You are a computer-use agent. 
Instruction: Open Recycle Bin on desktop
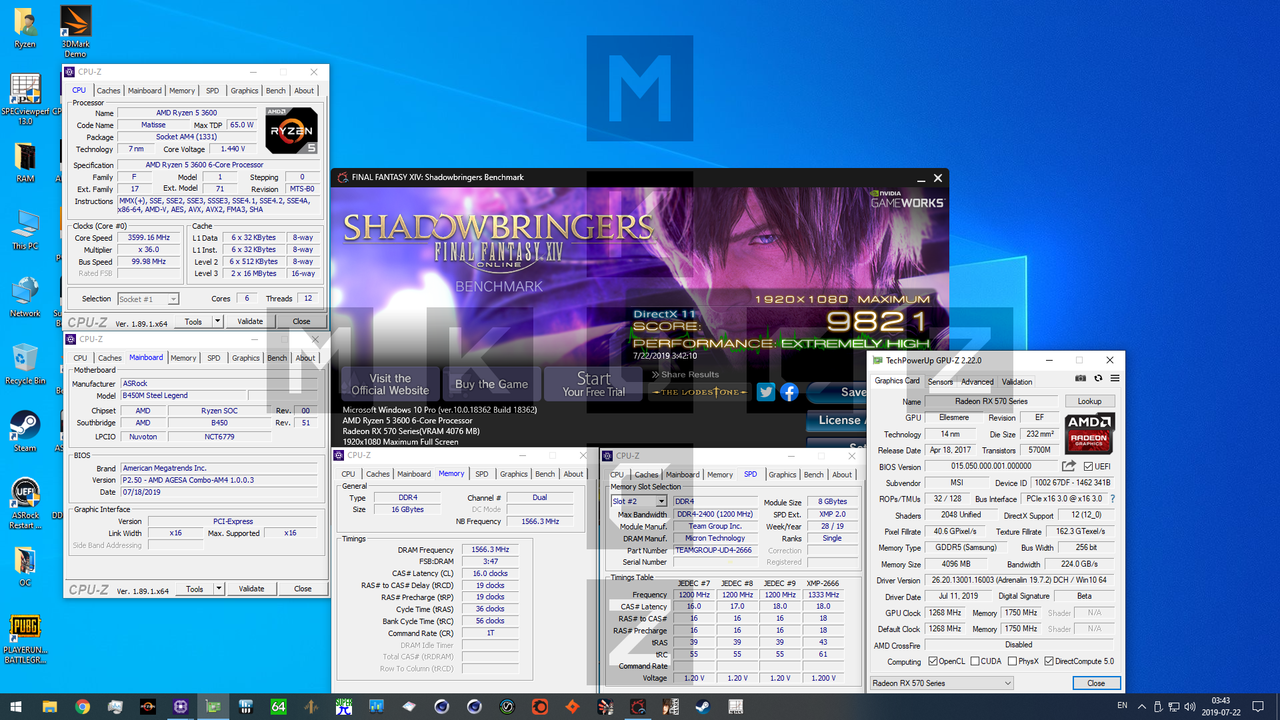(x=25, y=365)
